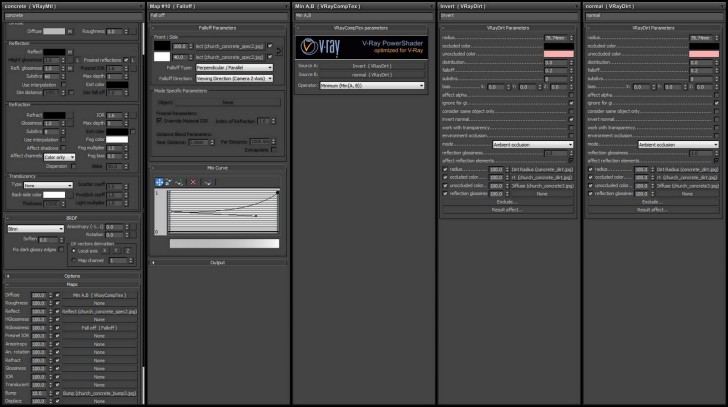Open the Falloff Direction dropdown
The width and height of the screenshot is (728, 407).
click(234, 79)
